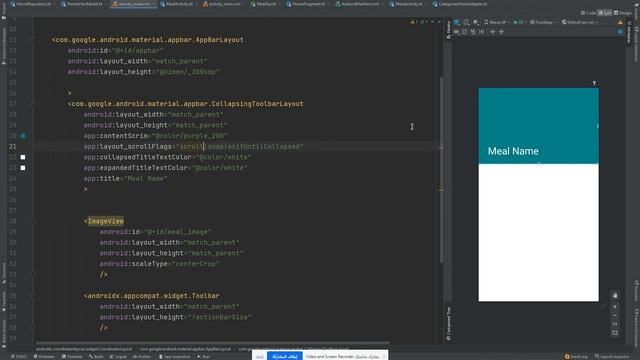Click the layout warning triangle icon
640x360 pixels.
click(x=620, y=22)
